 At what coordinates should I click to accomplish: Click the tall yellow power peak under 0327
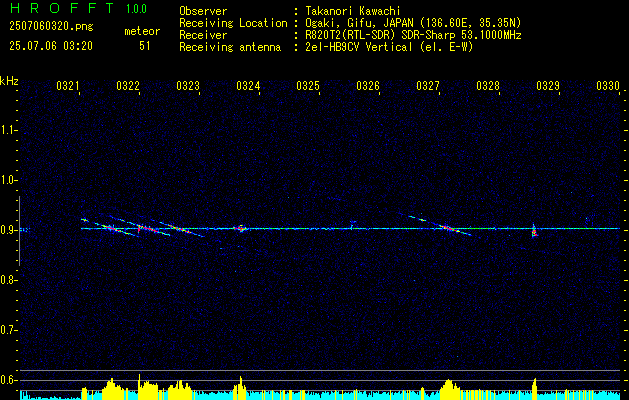pos(450,389)
